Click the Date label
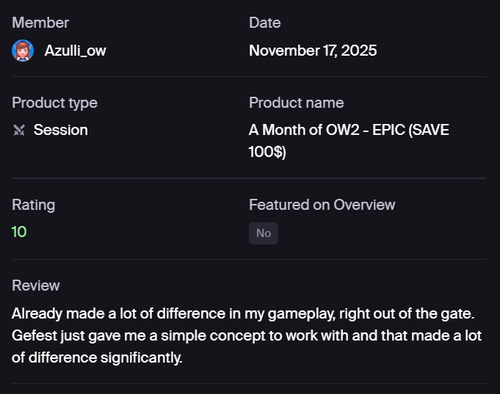The image size is (500, 394). pos(265,23)
